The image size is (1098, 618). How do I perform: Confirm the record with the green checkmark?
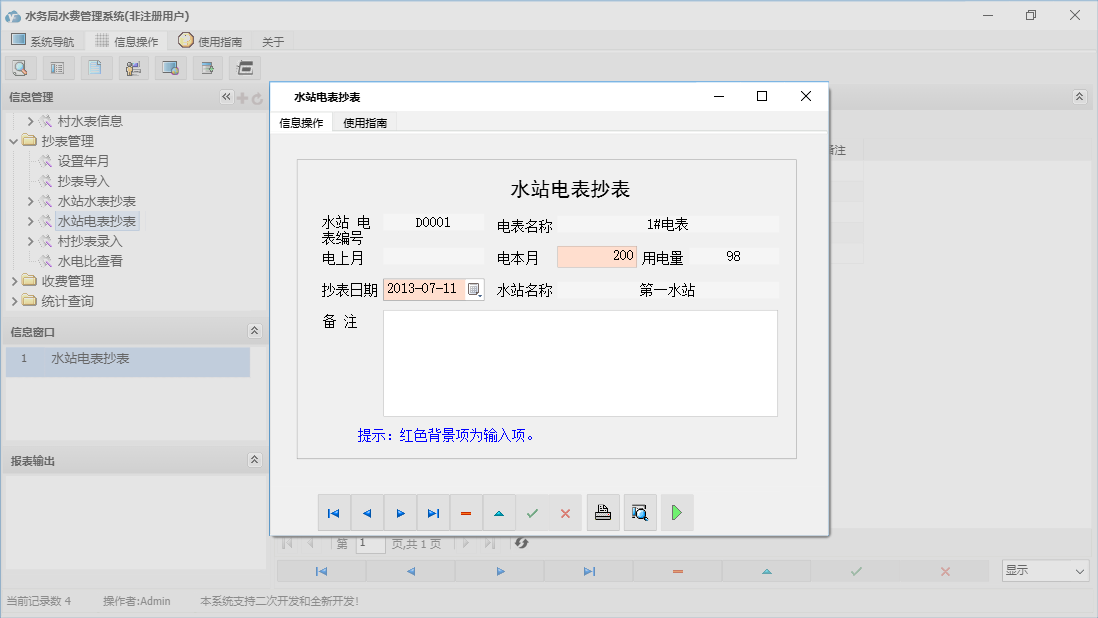(532, 512)
